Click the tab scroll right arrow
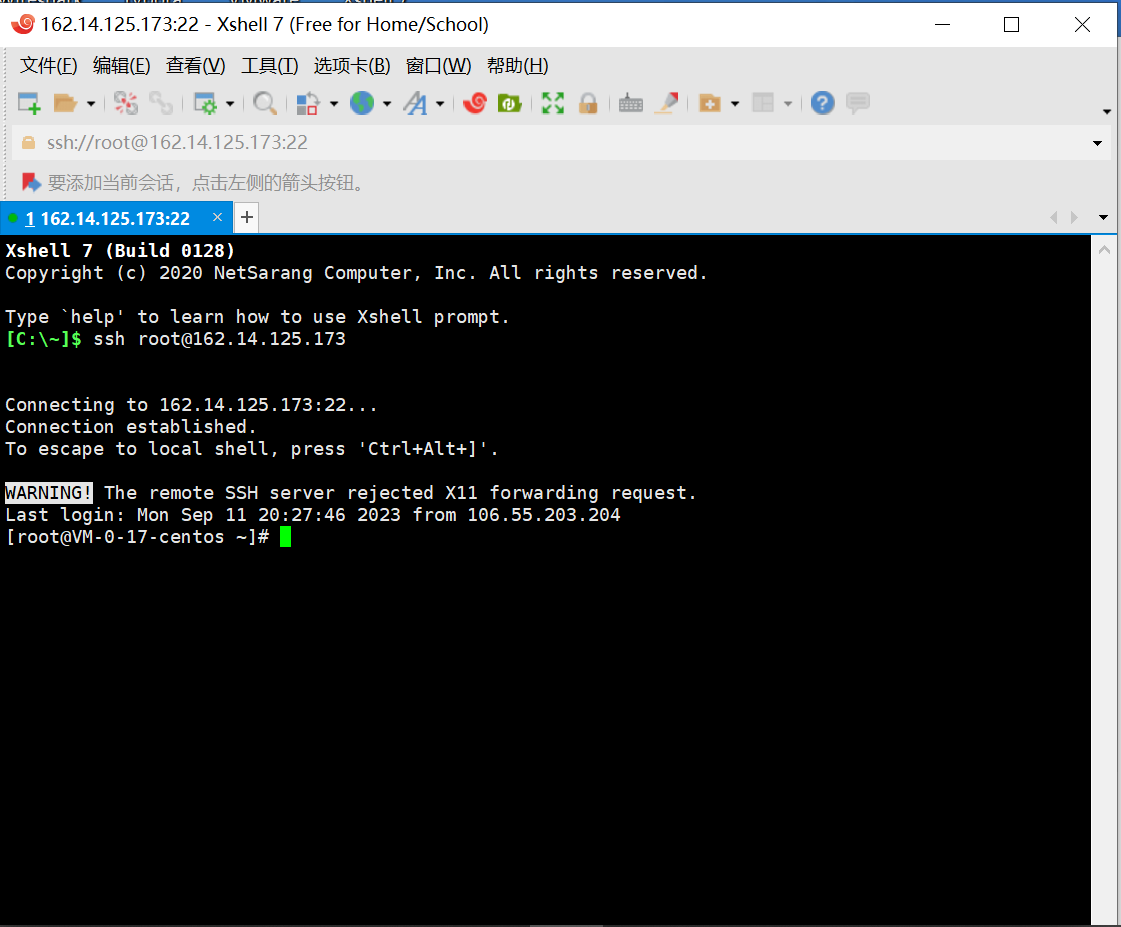 tap(1074, 217)
